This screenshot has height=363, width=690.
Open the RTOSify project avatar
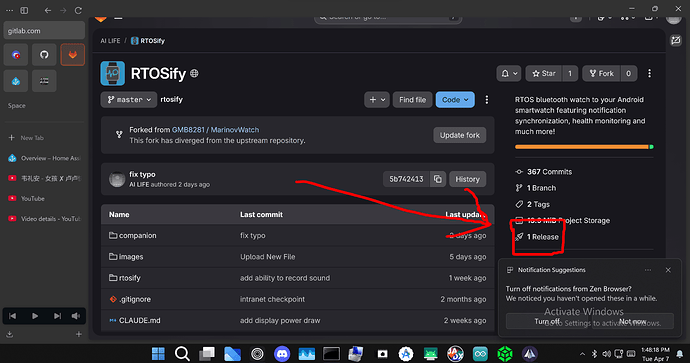[x=113, y=73]
